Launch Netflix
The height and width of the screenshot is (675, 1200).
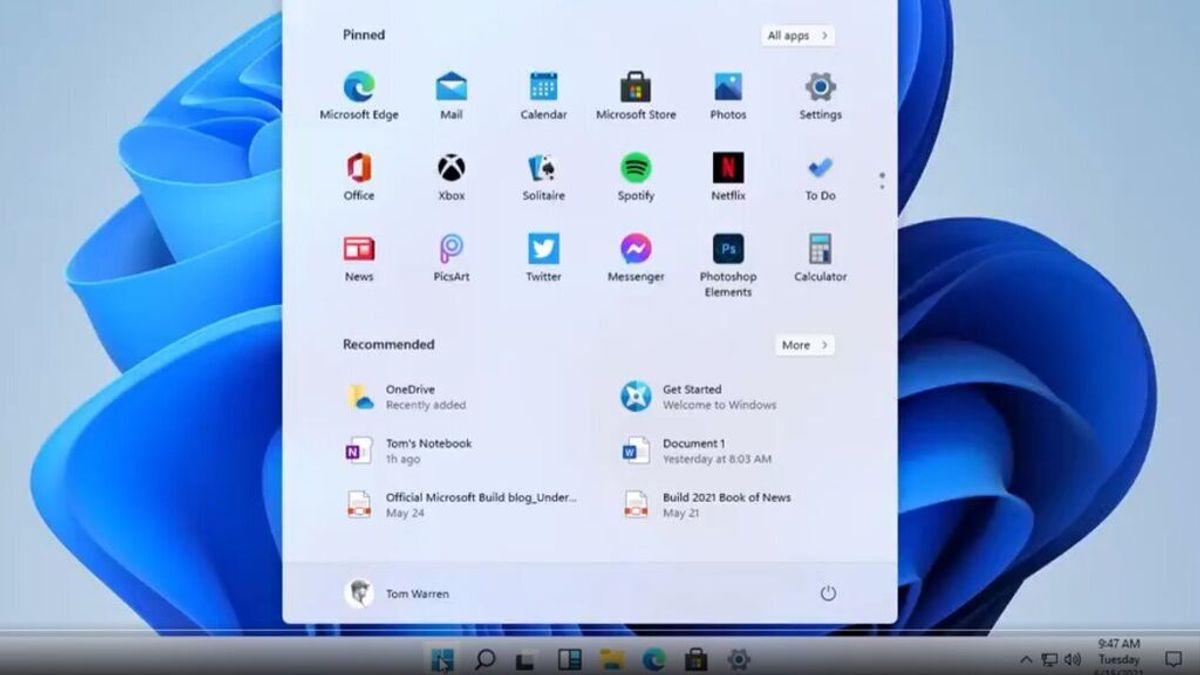coord(728,177)
